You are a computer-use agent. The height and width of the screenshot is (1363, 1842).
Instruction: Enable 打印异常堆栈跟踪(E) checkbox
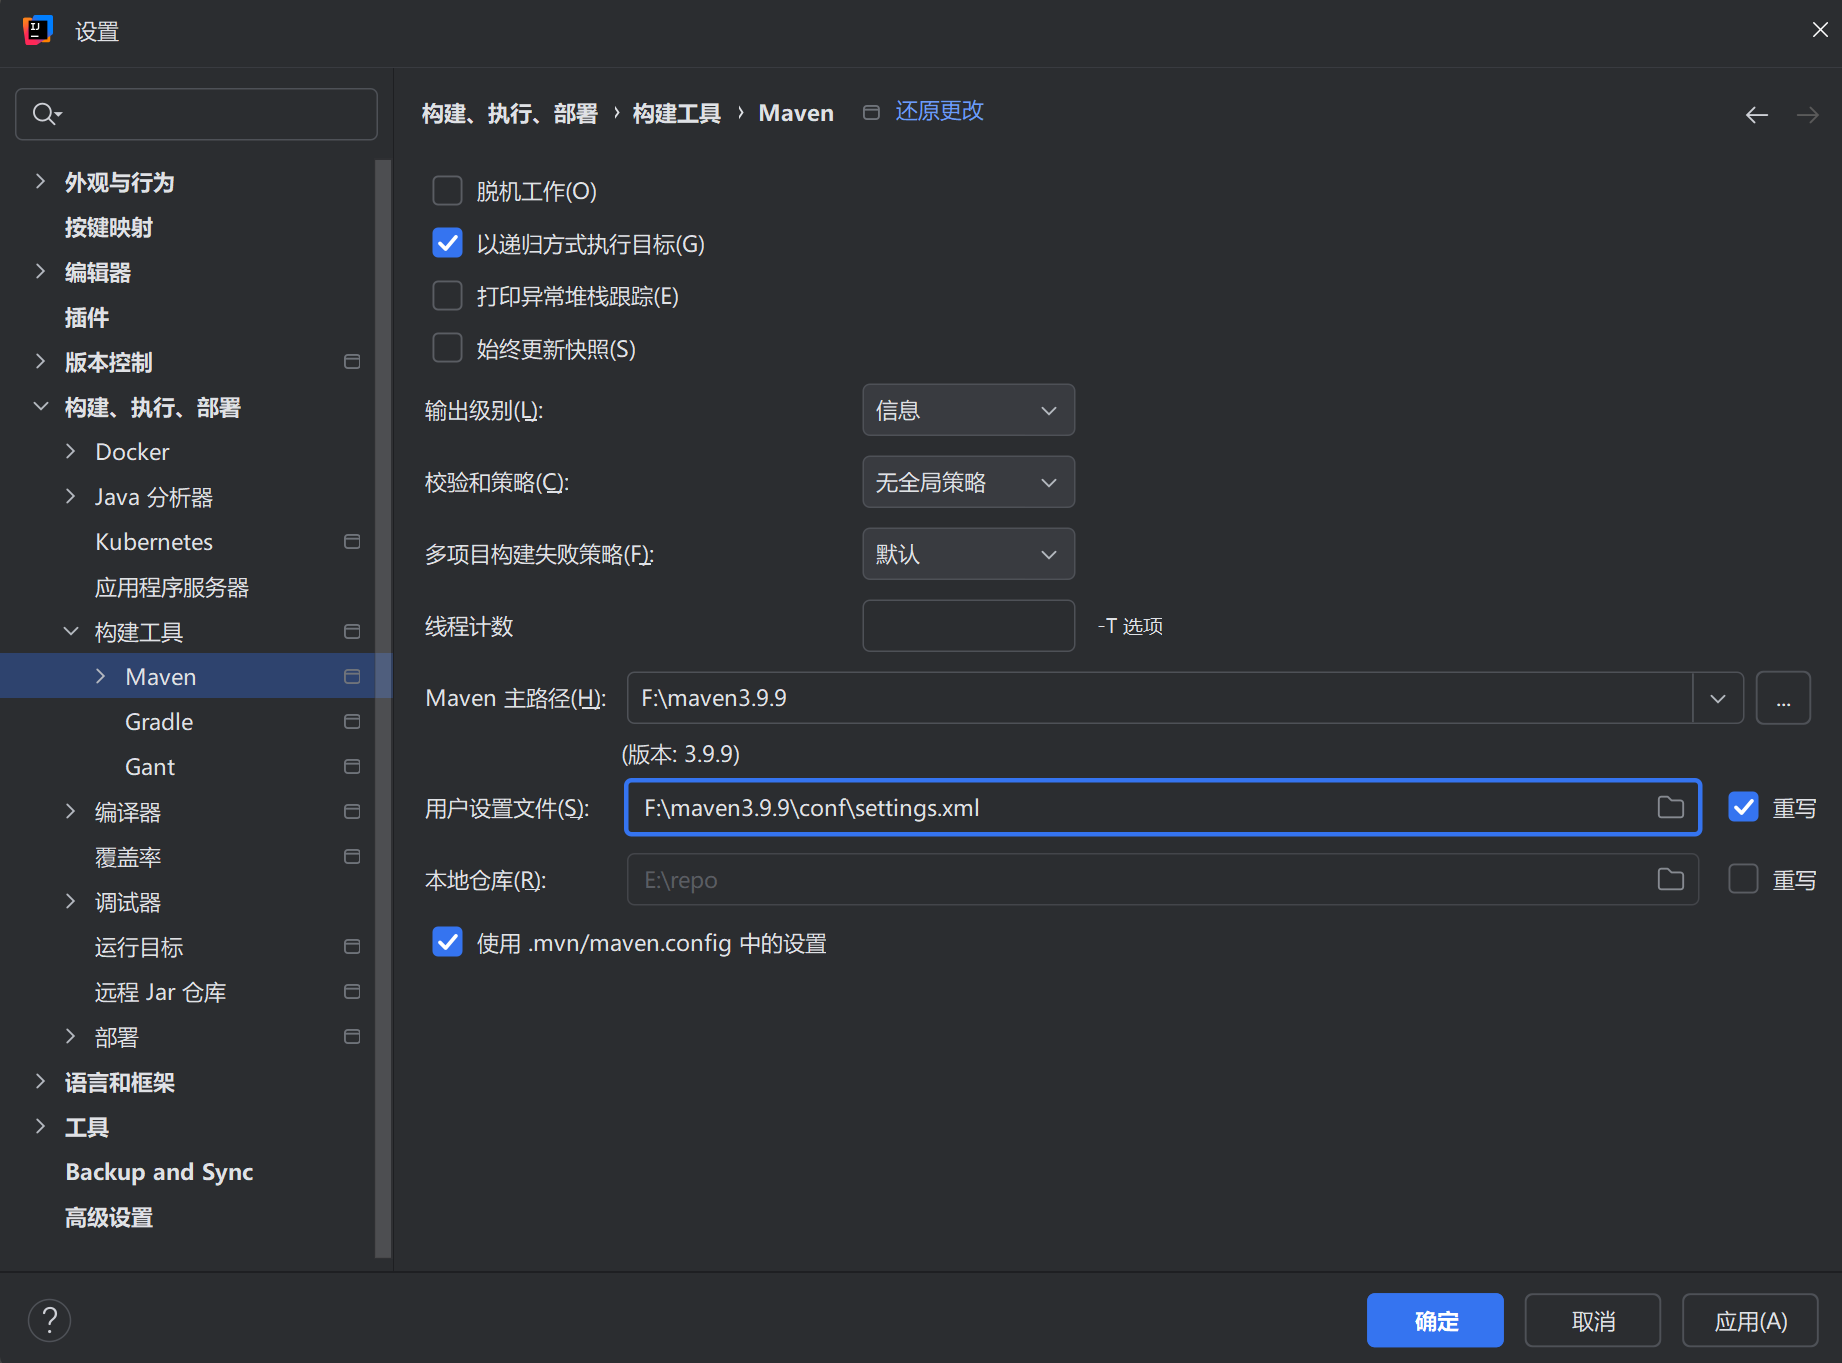pyautogui.click(x=447, y=296)
